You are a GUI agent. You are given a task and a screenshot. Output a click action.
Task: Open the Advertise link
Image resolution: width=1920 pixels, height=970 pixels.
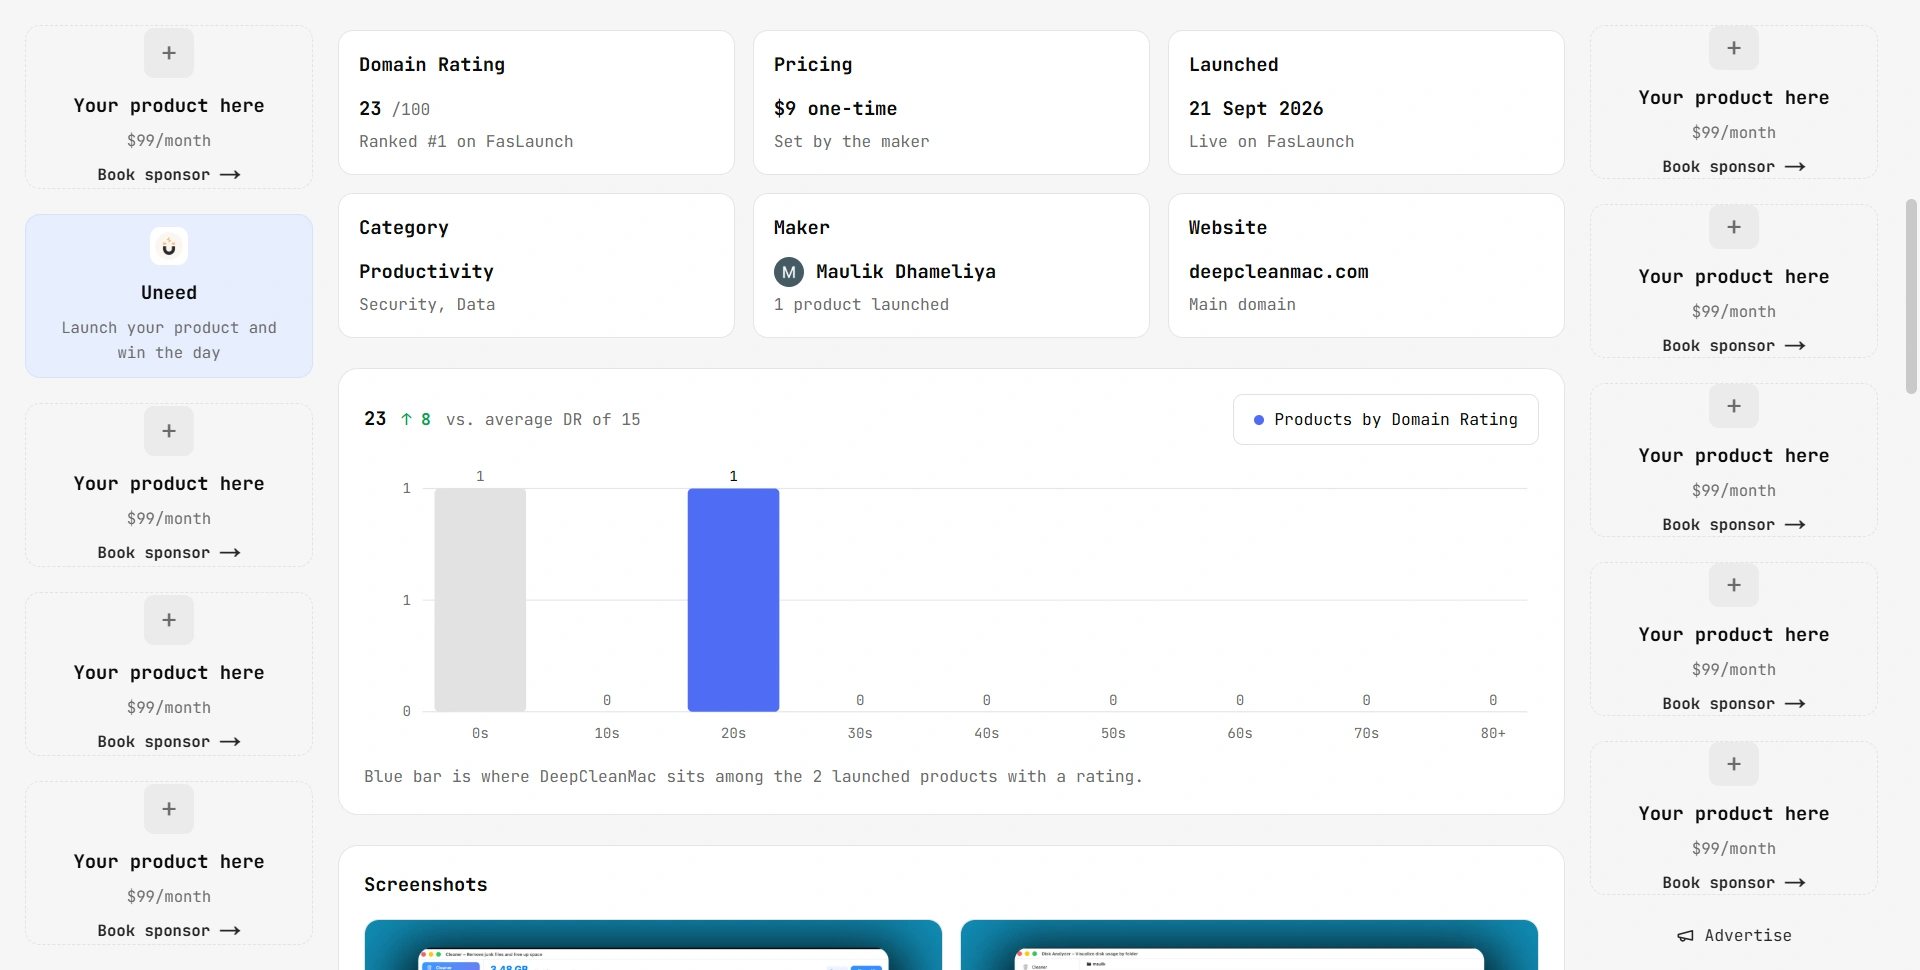(1734, 936)
